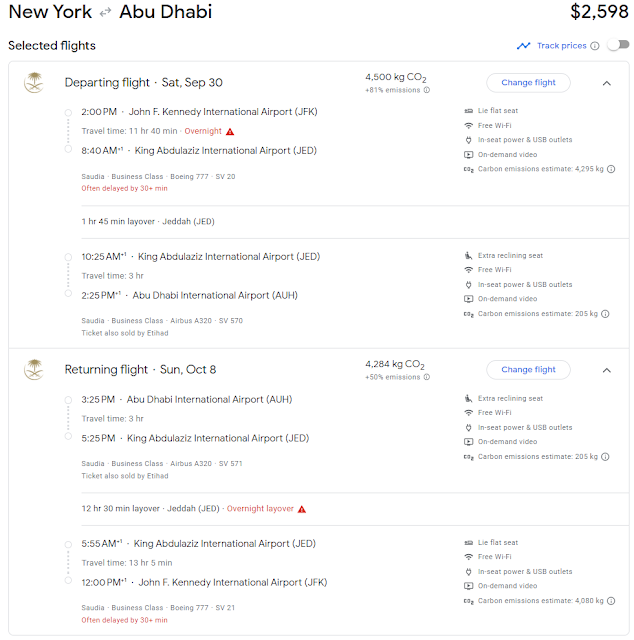Click the round-trip arrows icon in title
This screenshot has width=634, height=640.
pos(105,13)
